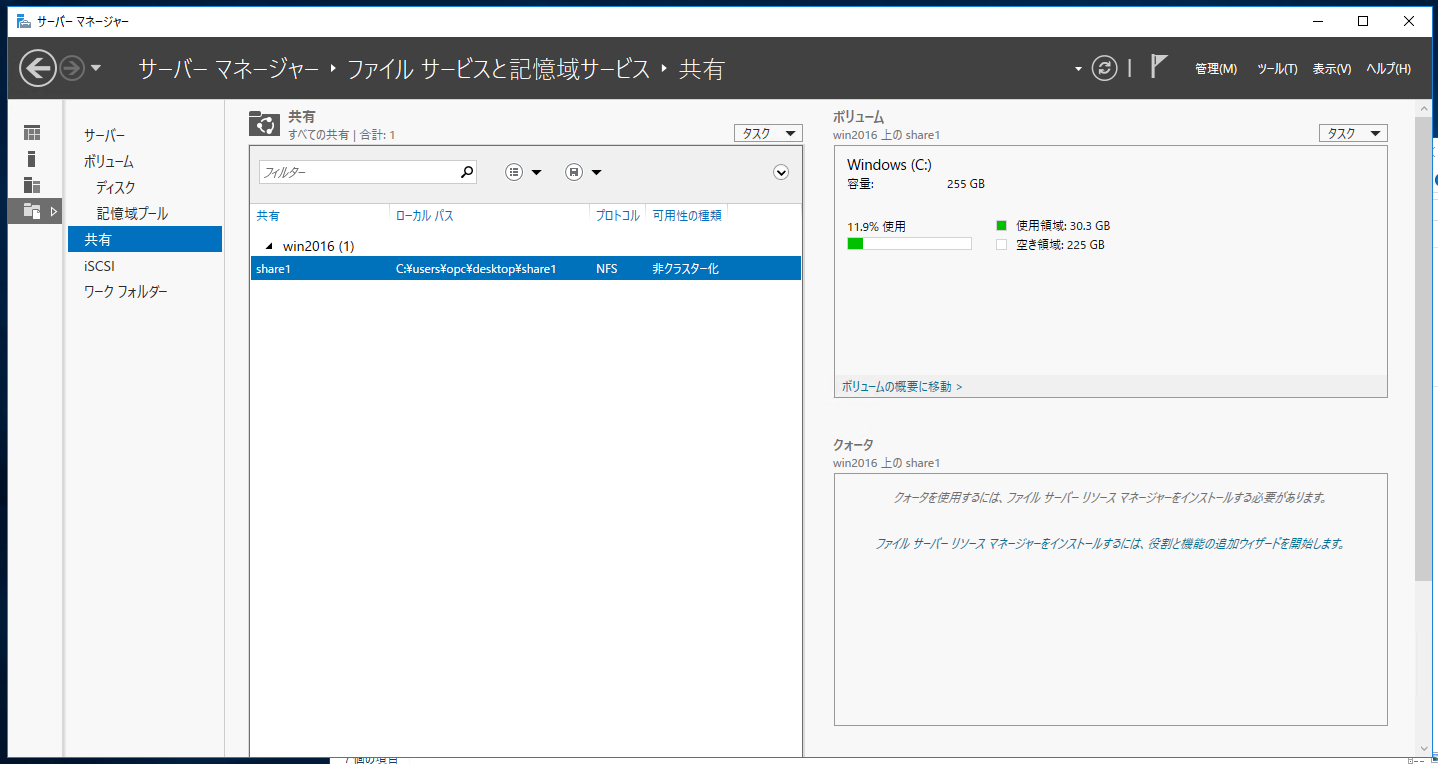
Task: Collapse the filter toolbar with the chevron
Action: click(x=781, y=172)
